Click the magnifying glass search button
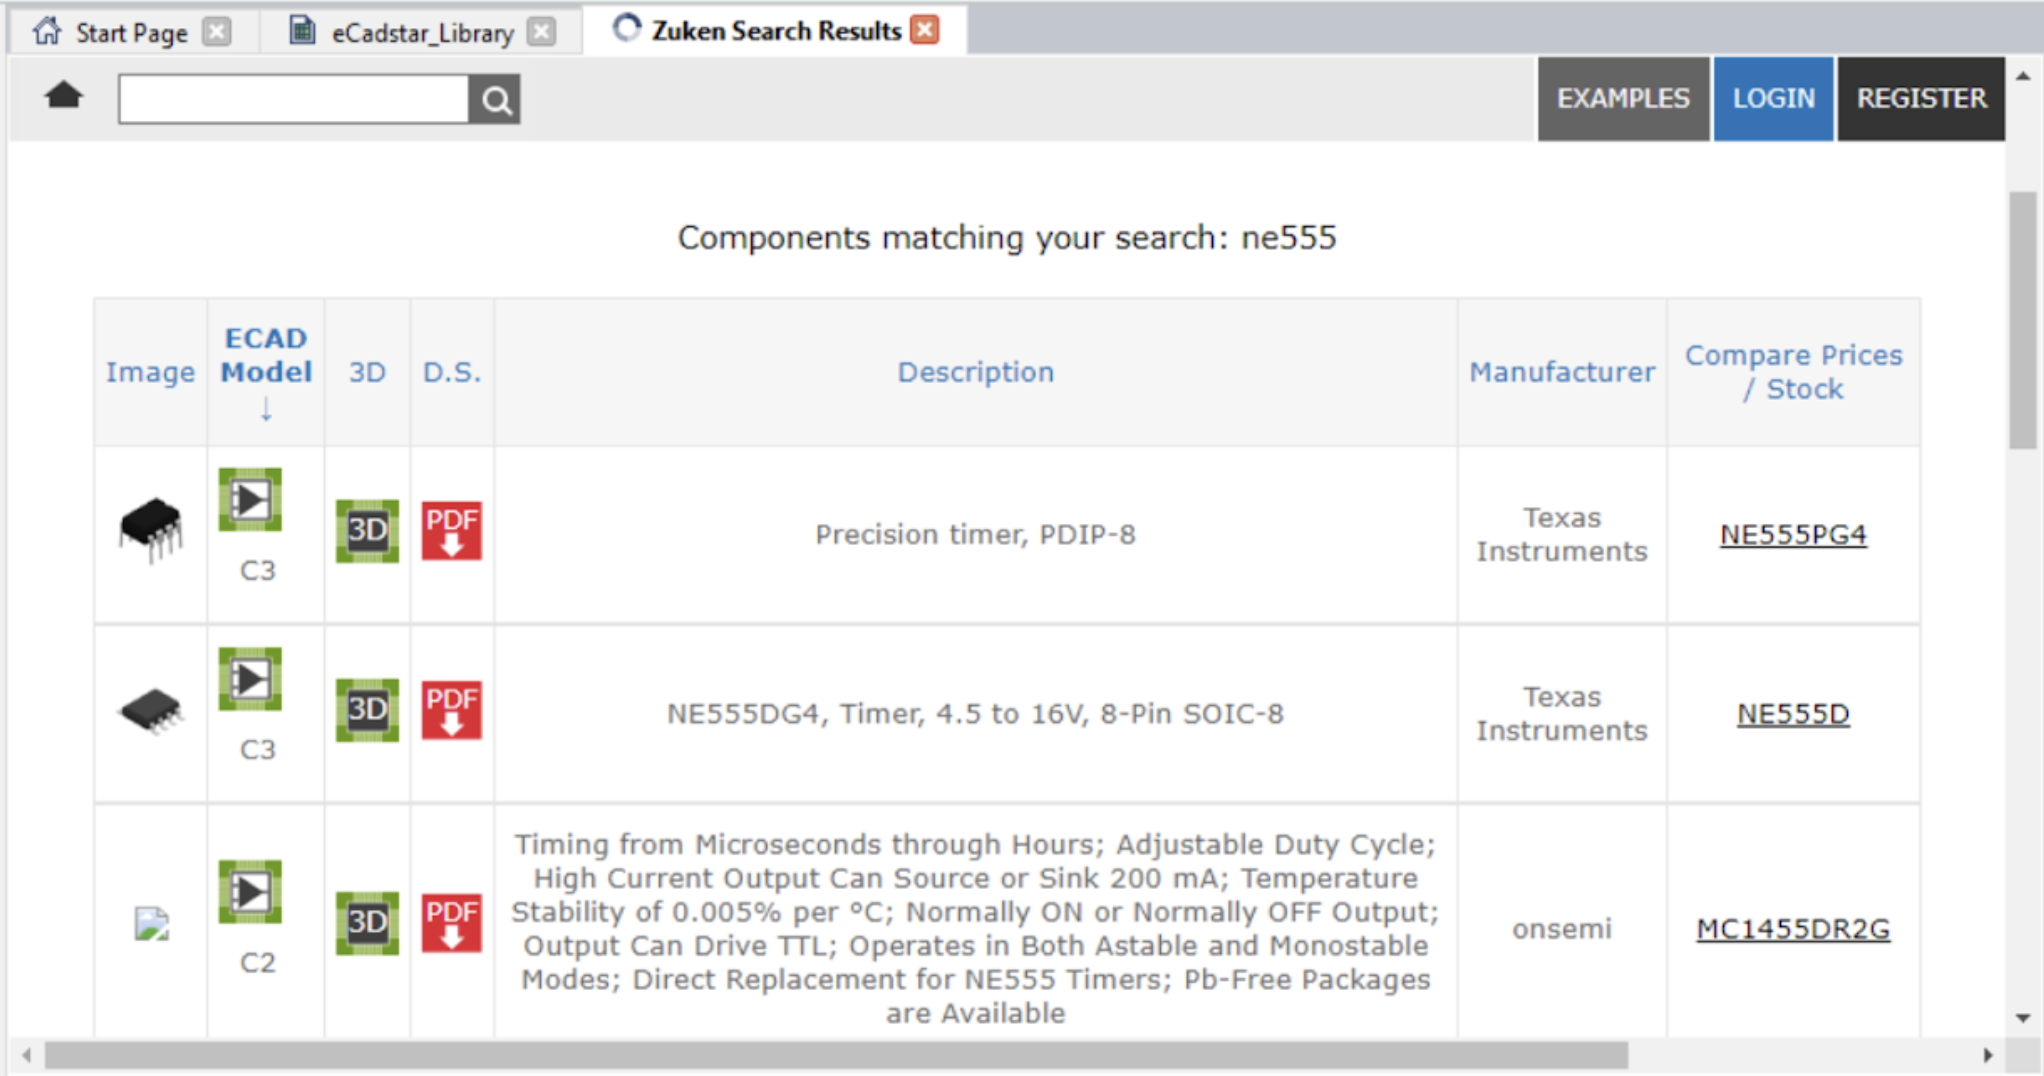 click(496, 100)
